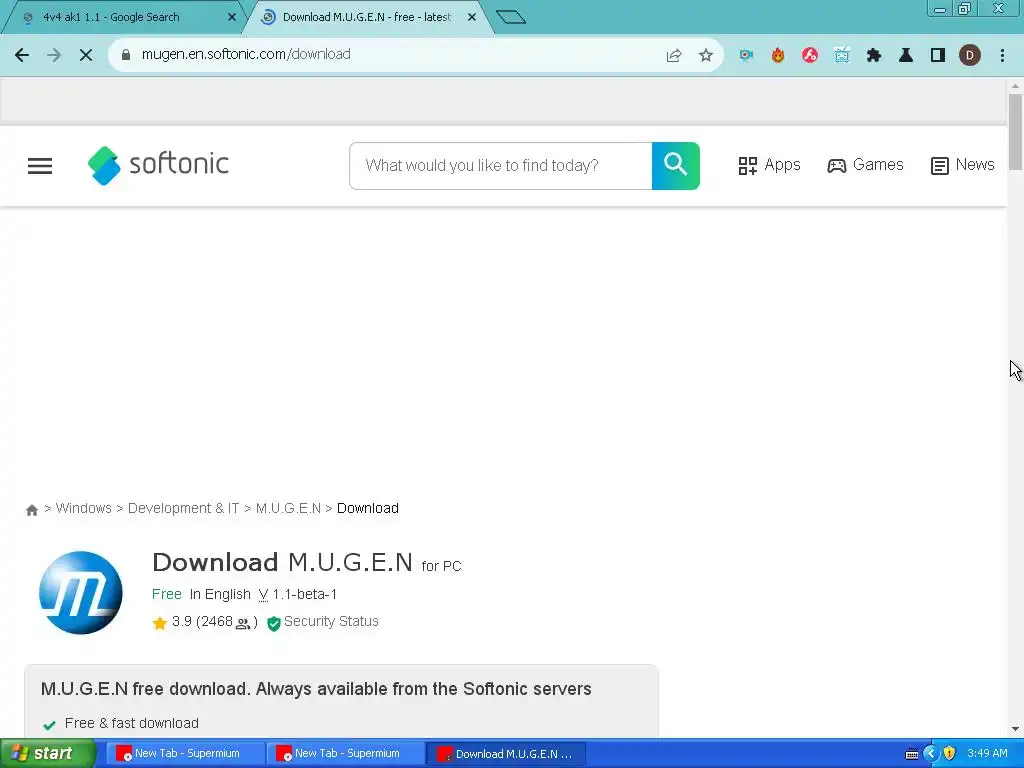Close the Download M.U.G.E.N tab
This screenshot has height=768, width=1024.
click(472, 18)
